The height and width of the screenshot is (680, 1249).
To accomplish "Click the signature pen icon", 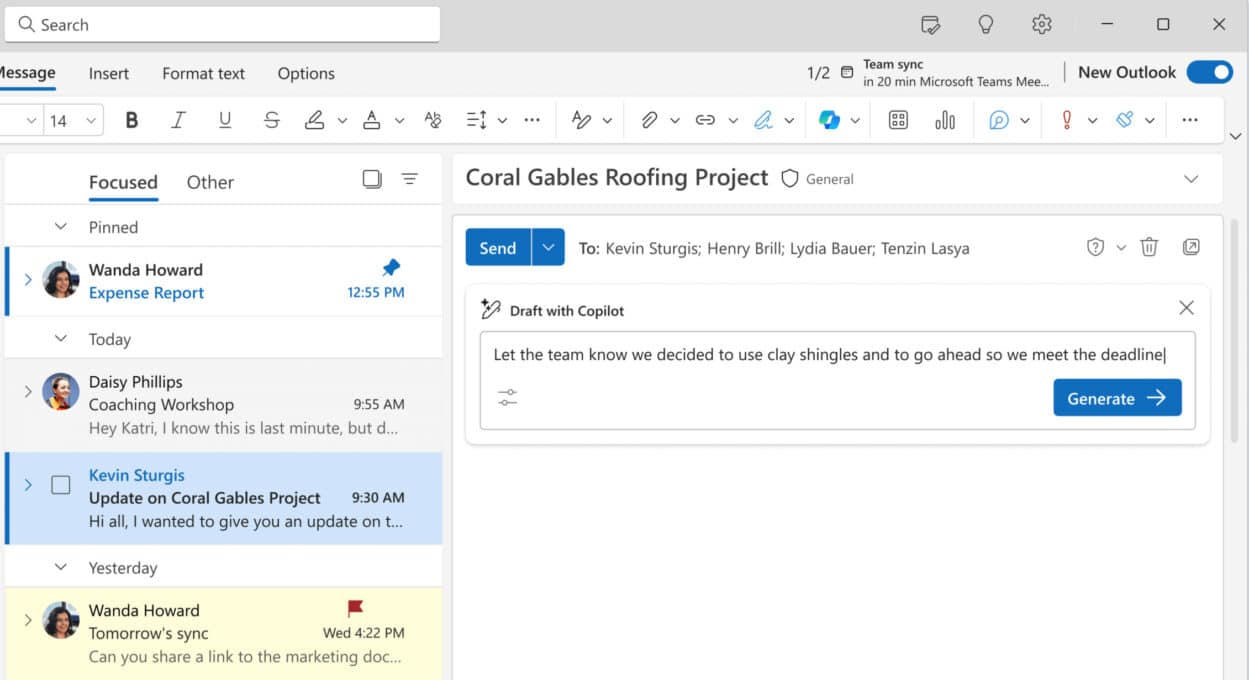I will pyautogui.click(x=763, y=120).
